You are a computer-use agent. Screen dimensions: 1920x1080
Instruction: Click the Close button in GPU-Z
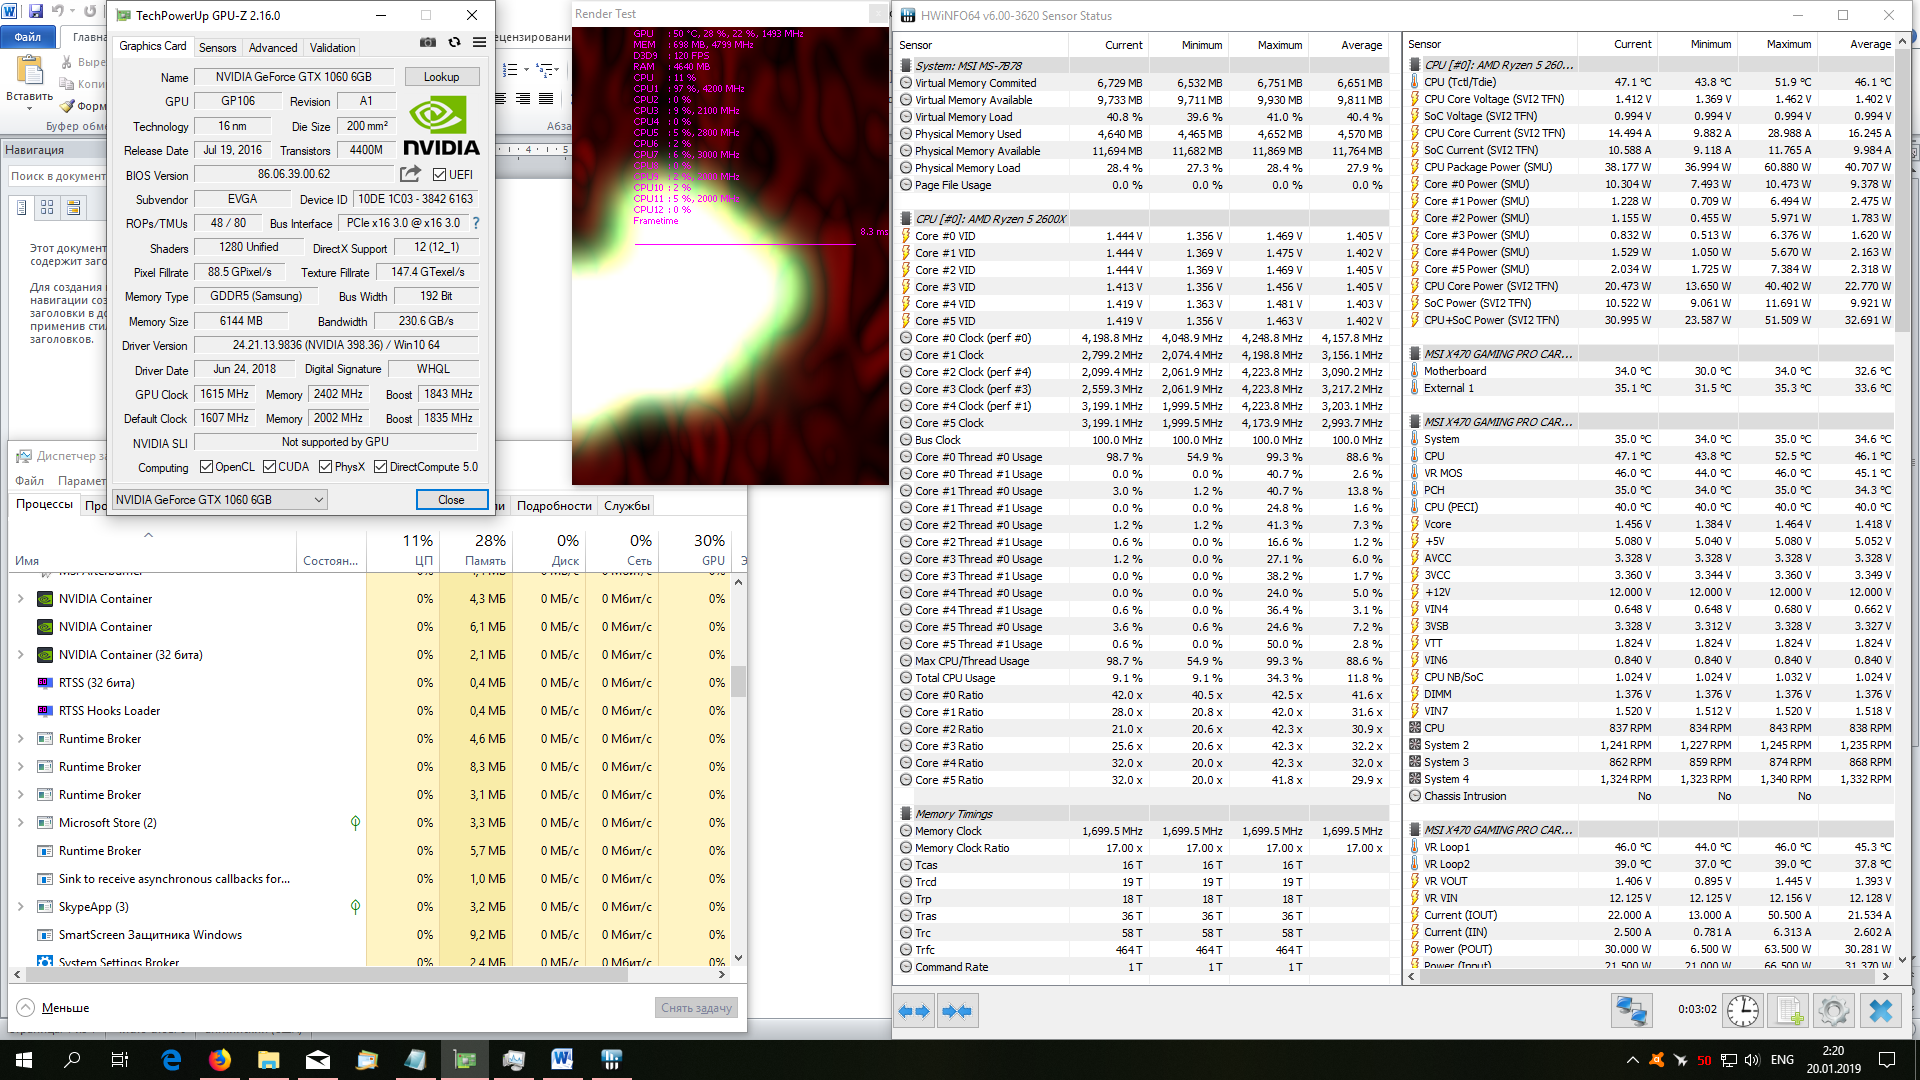[x=451, y=500]
